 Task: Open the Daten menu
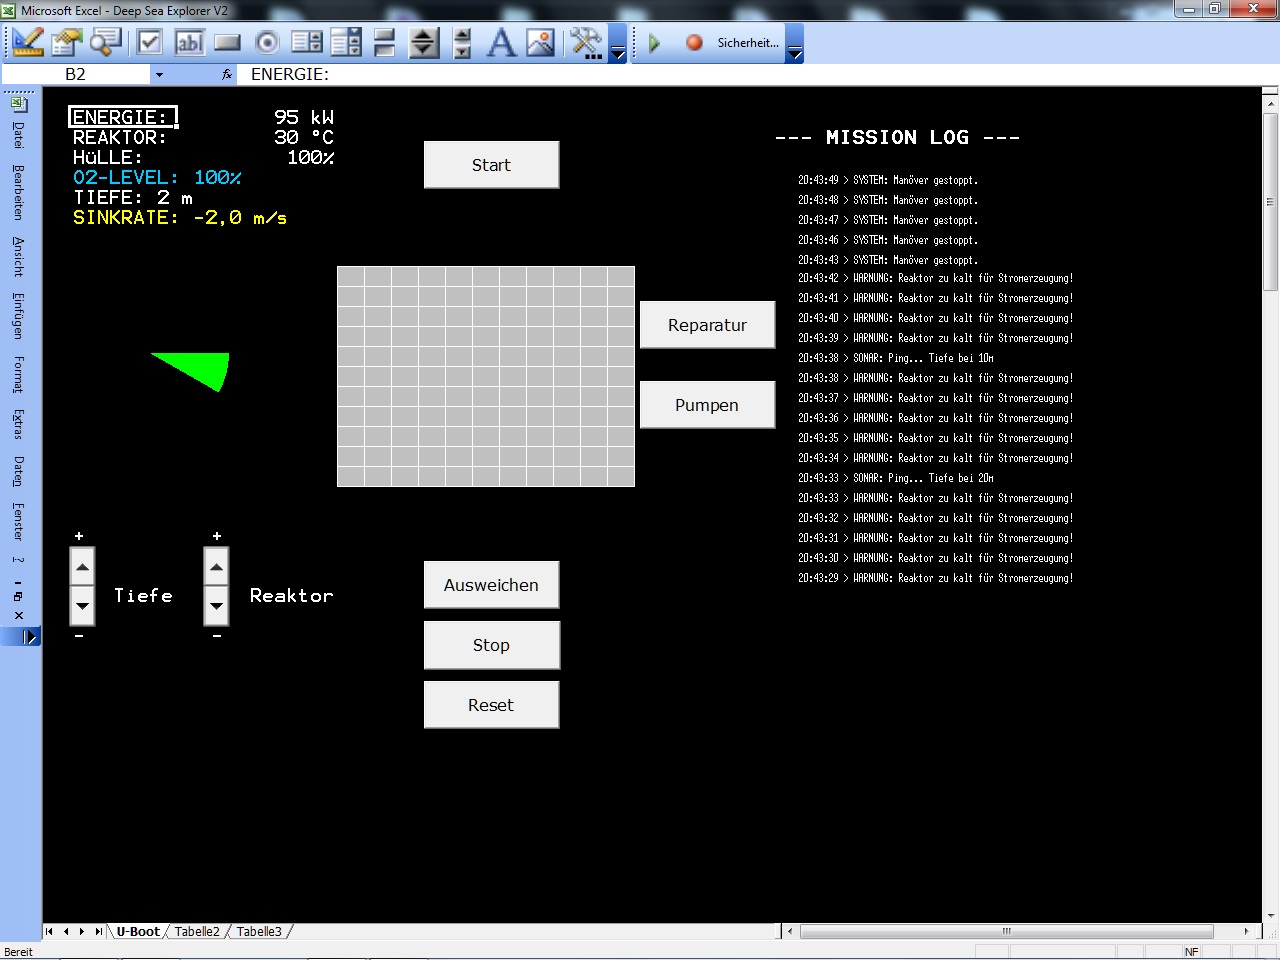(x=19, y=471)
